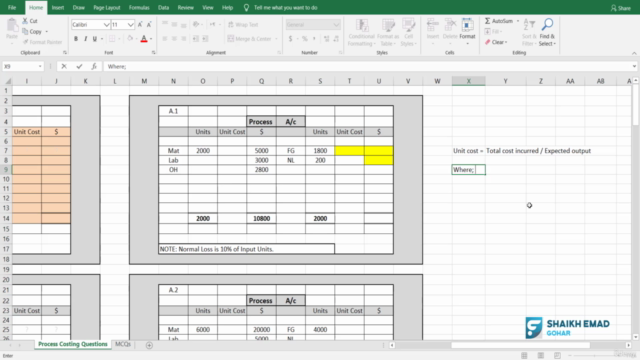Switch to the Page Layout tab
Viewport: 640px width, 360px height.
pos(107,7)
